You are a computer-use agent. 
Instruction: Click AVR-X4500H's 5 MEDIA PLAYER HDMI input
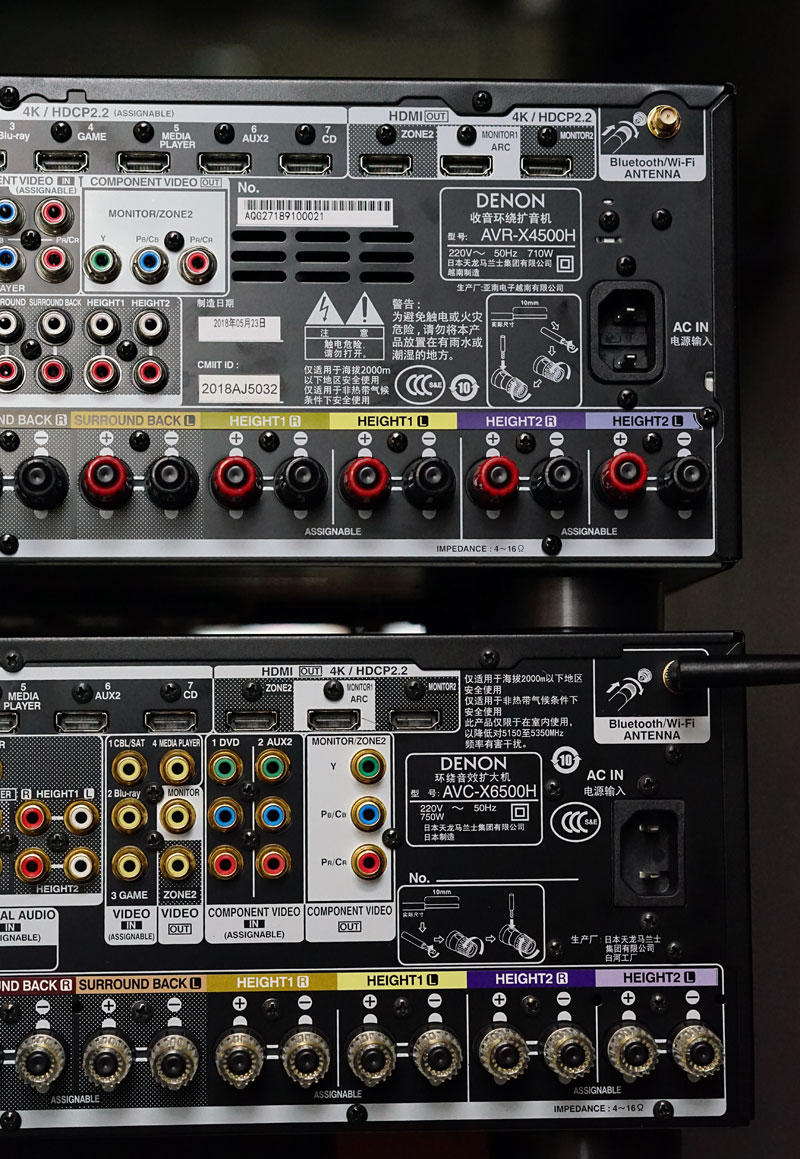click(143, 161)
